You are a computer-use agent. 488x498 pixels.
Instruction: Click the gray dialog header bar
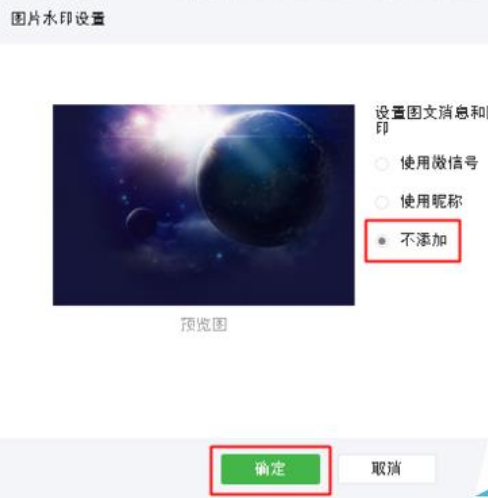(x=244, y=21)
